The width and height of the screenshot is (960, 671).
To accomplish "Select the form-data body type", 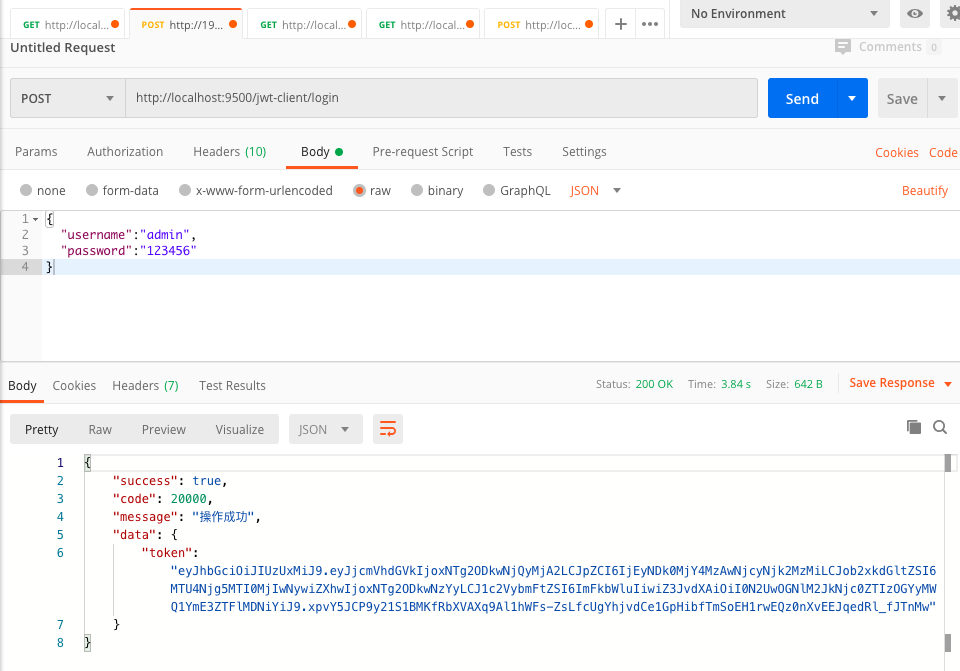I will pyautogui.click(x=92, y=190).
